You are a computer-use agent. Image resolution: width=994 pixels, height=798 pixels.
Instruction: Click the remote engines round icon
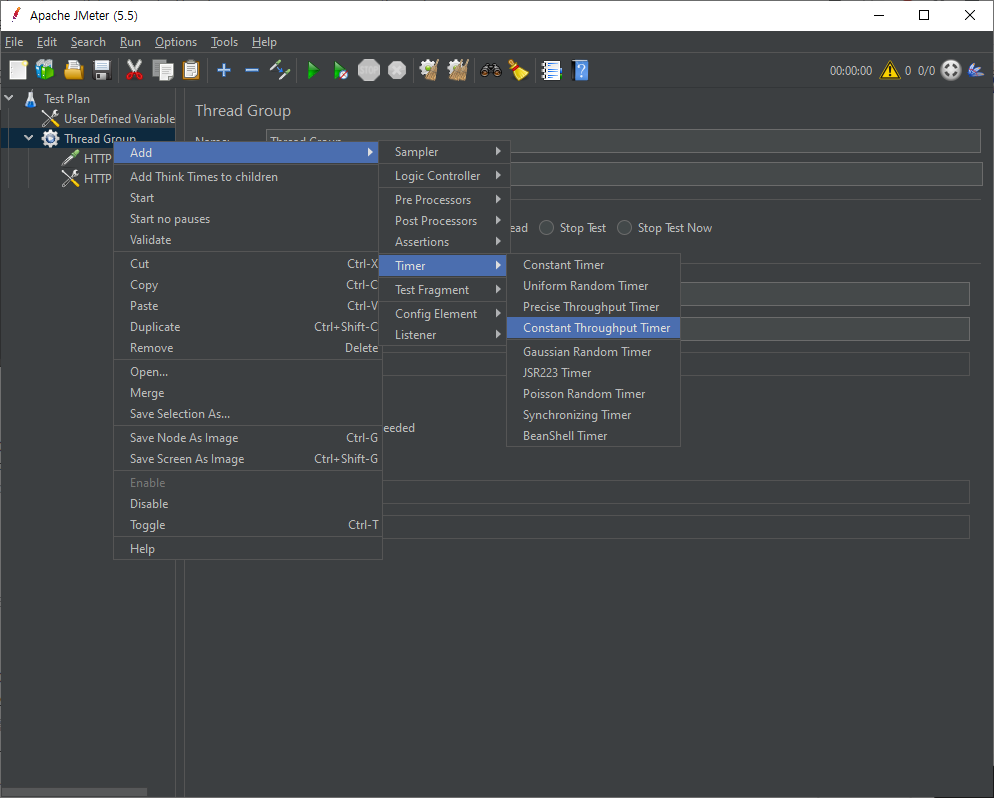951,70
